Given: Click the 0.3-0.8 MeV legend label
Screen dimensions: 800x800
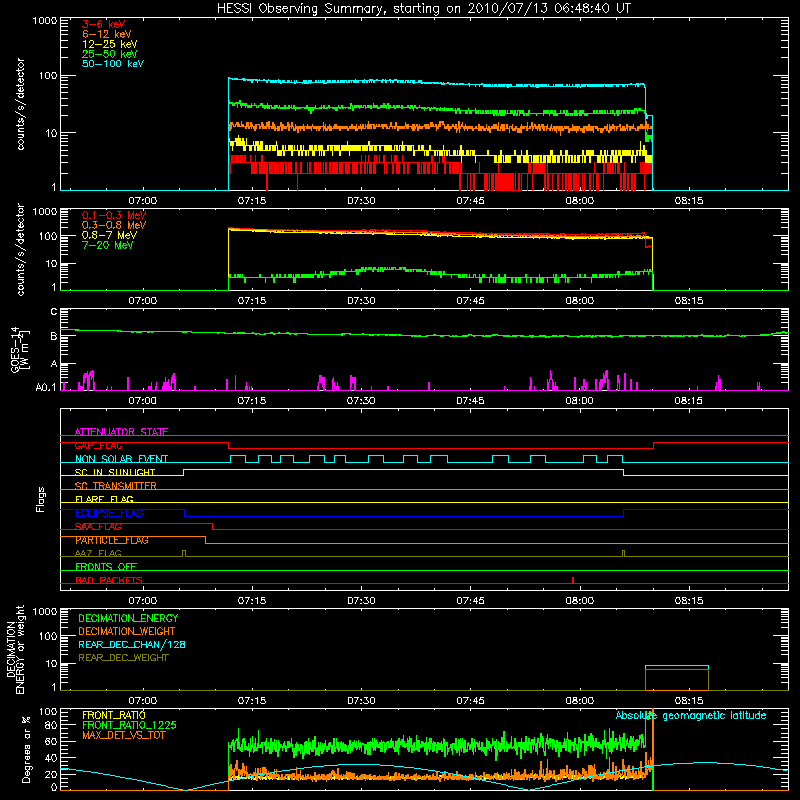Looking at the screenshot, I should coord(114,225).
